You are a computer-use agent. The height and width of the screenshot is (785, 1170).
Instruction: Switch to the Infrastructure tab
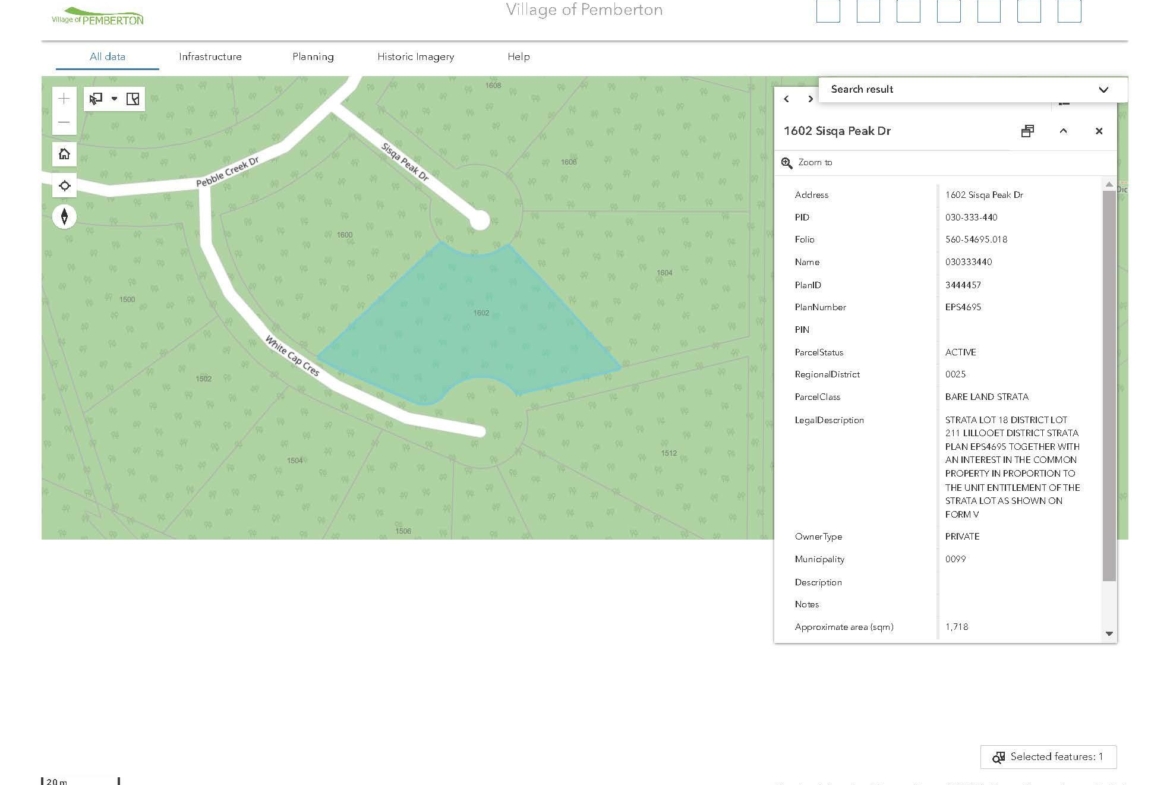point(210,57)
